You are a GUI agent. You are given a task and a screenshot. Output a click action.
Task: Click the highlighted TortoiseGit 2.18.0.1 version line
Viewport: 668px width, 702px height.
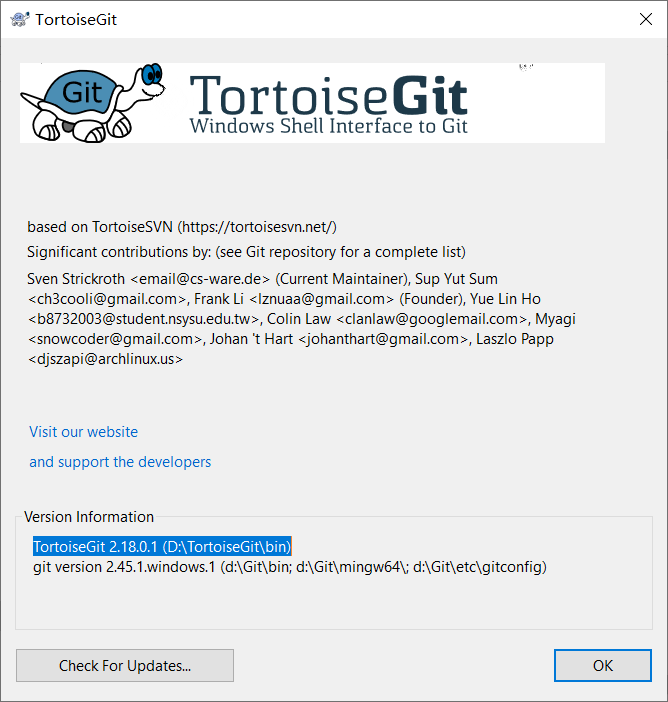pos(162,547)
